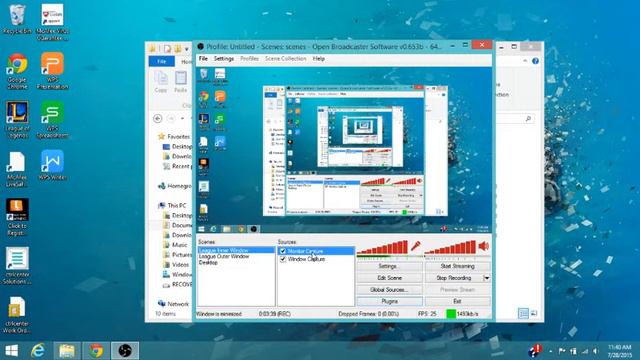Click the Stop Recording button

[454, 278]
